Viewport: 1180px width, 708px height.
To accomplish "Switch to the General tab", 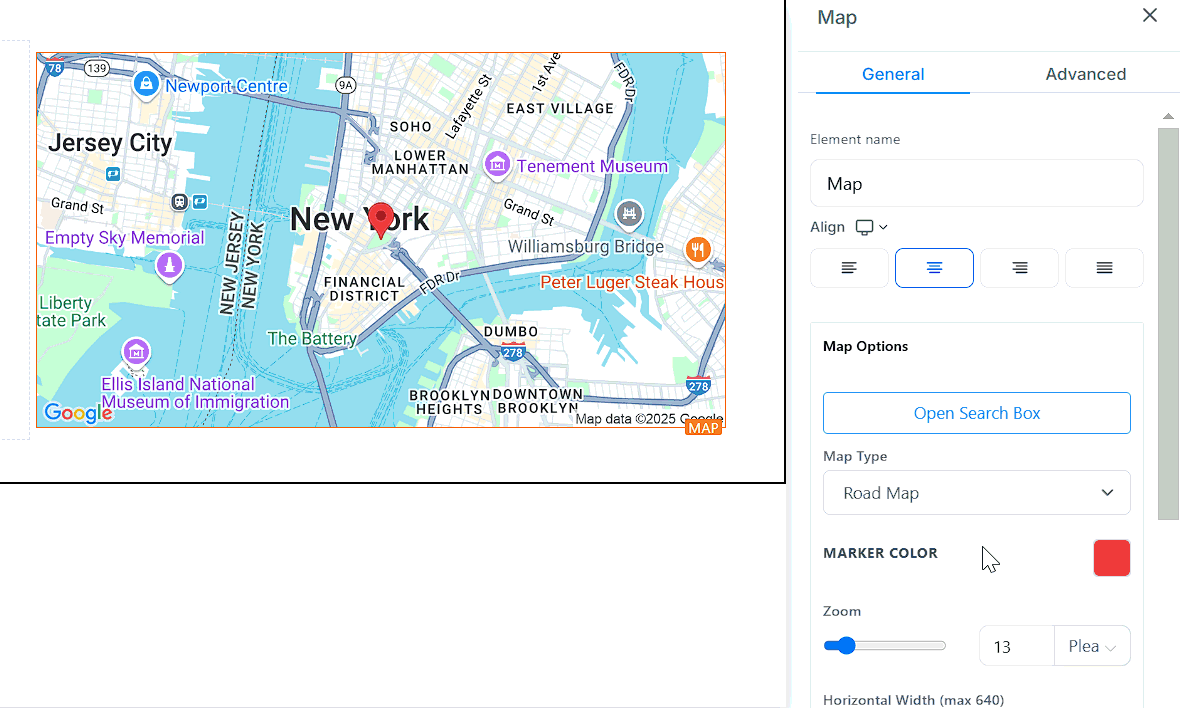I will pos(893,74).
